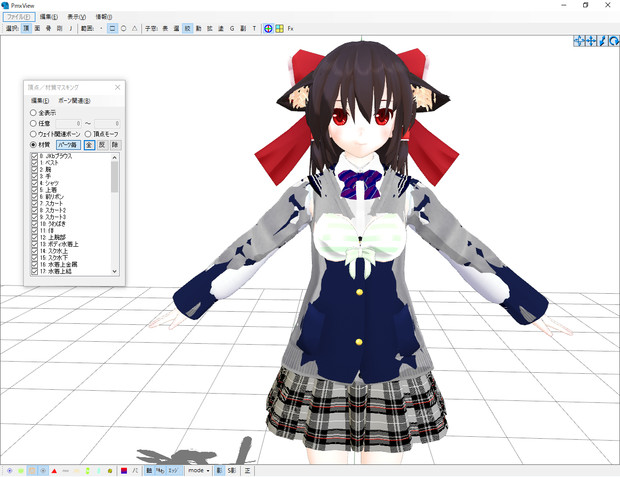620x477 pixels.
Task: Close the 頂点/材質マスキング dialog
Action: [x=117, y=87]
